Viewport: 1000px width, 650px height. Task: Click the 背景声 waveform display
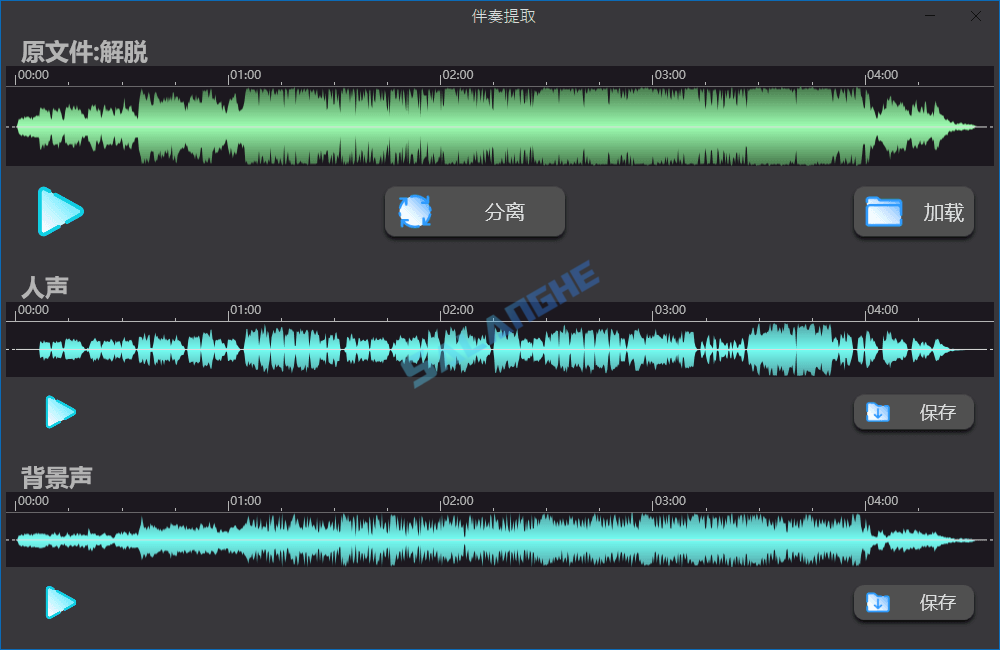pyautogui.click(x=500, y=538)
